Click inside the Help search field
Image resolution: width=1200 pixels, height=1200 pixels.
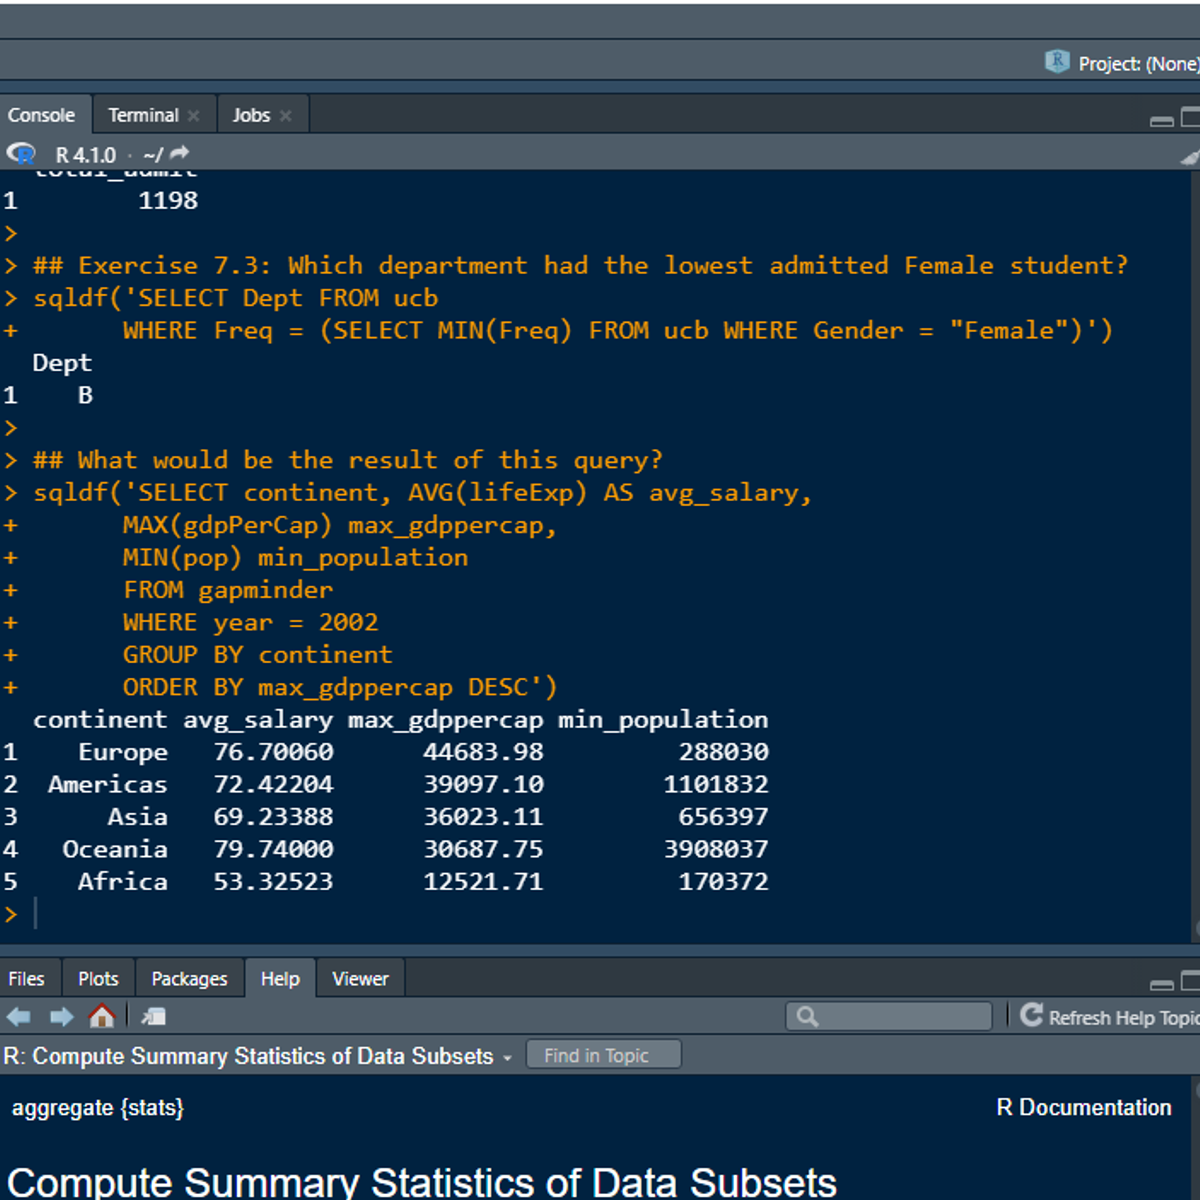(890, 1016)
